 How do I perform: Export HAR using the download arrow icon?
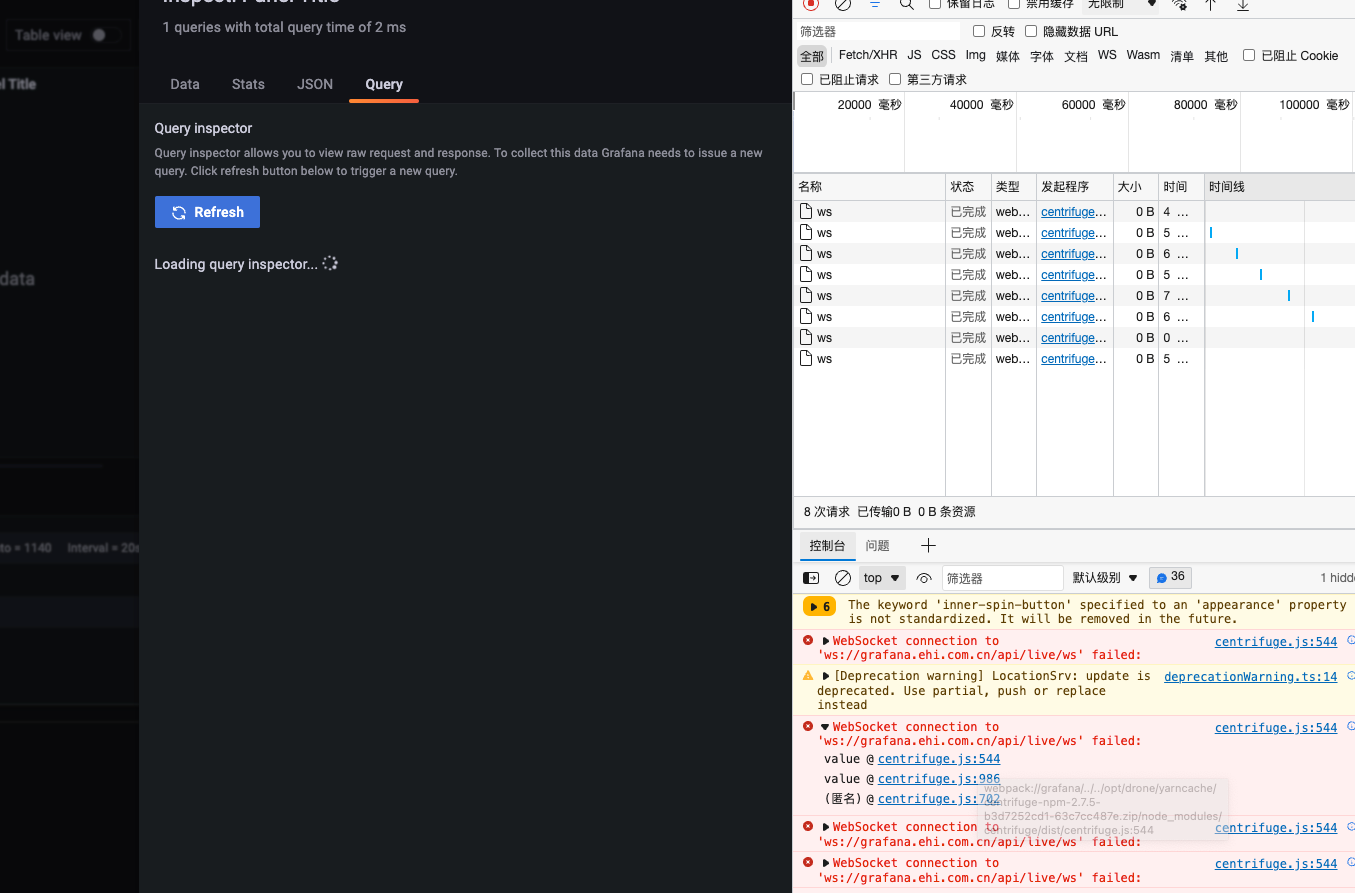tap(1242, 5)
